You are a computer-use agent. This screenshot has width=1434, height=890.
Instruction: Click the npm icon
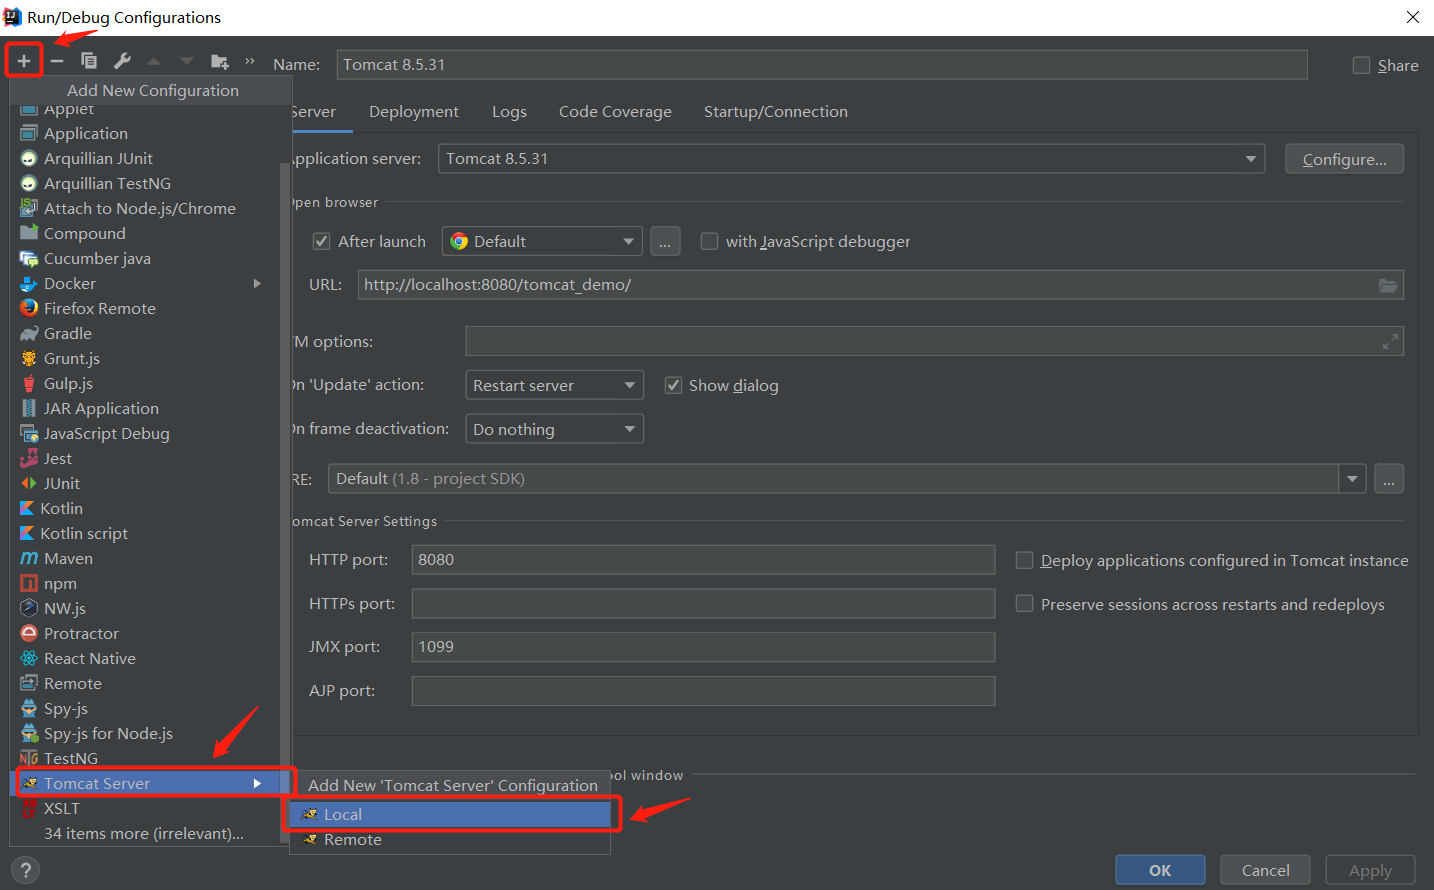coord(29,584)
